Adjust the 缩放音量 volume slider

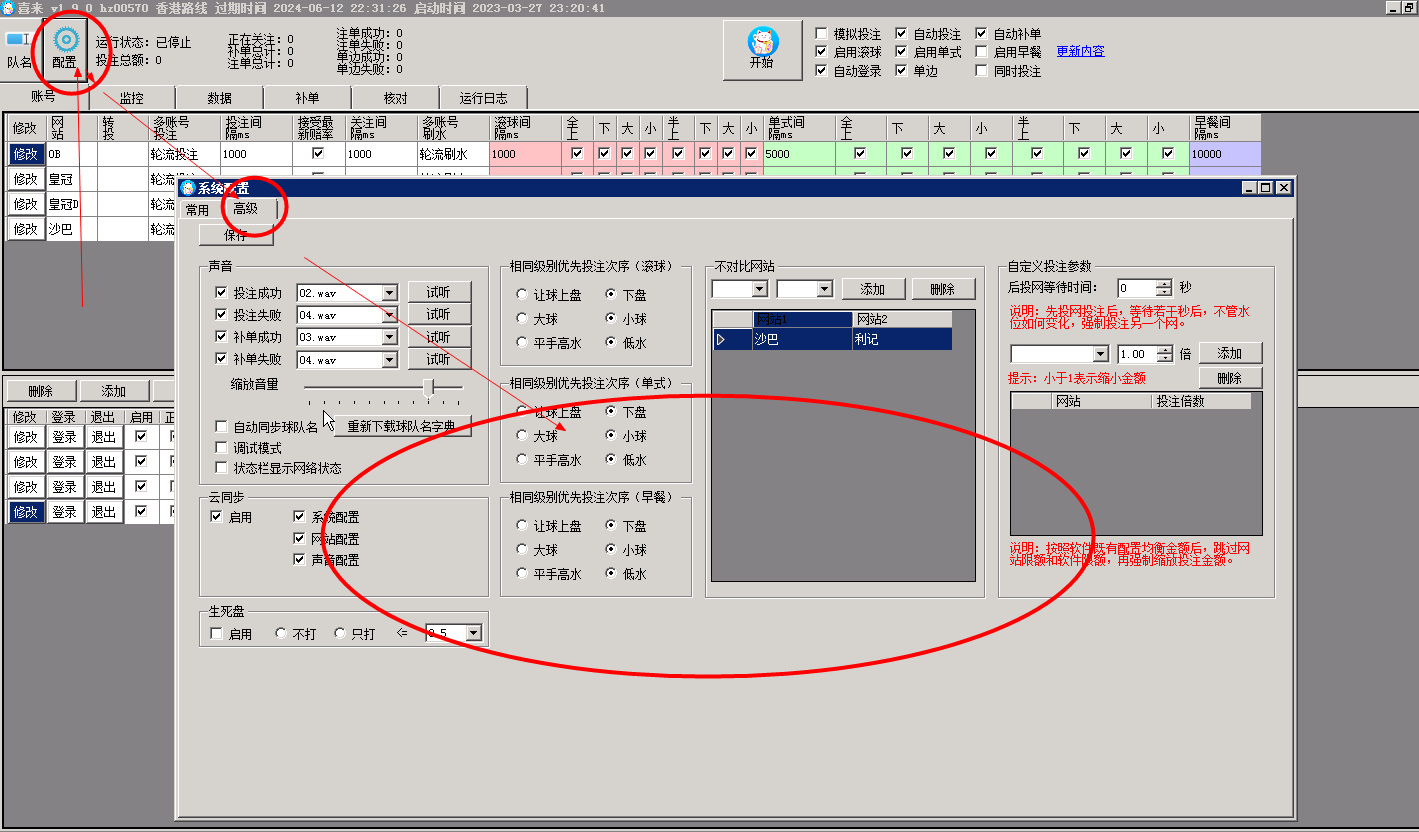point(429,386)
